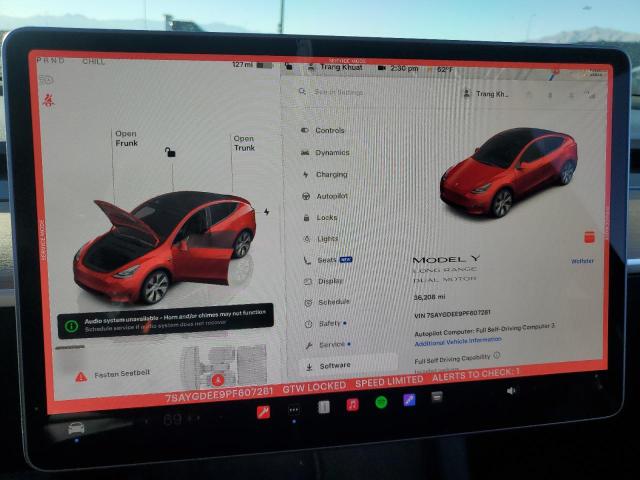This screenshot has width=640, height=480.
Task: Tap the seatbelt warning icon
Action: pos(48,100)
